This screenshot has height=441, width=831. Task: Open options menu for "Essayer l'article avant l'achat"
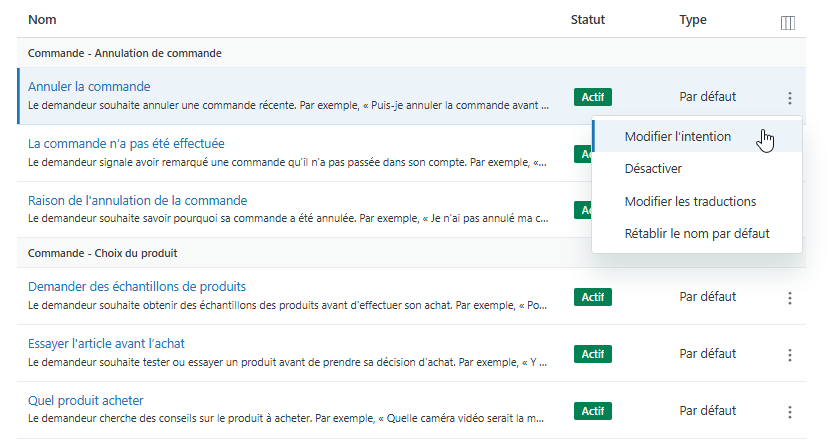[x=789, y=355]
